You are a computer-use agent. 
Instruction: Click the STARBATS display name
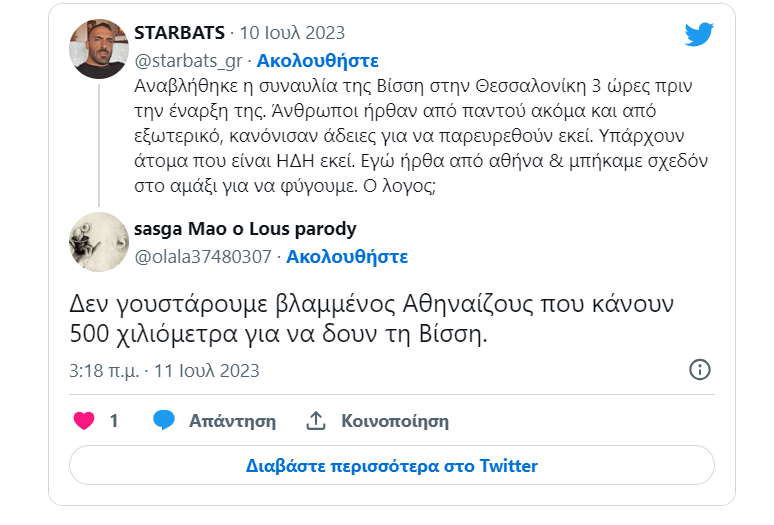click(179, 33)
